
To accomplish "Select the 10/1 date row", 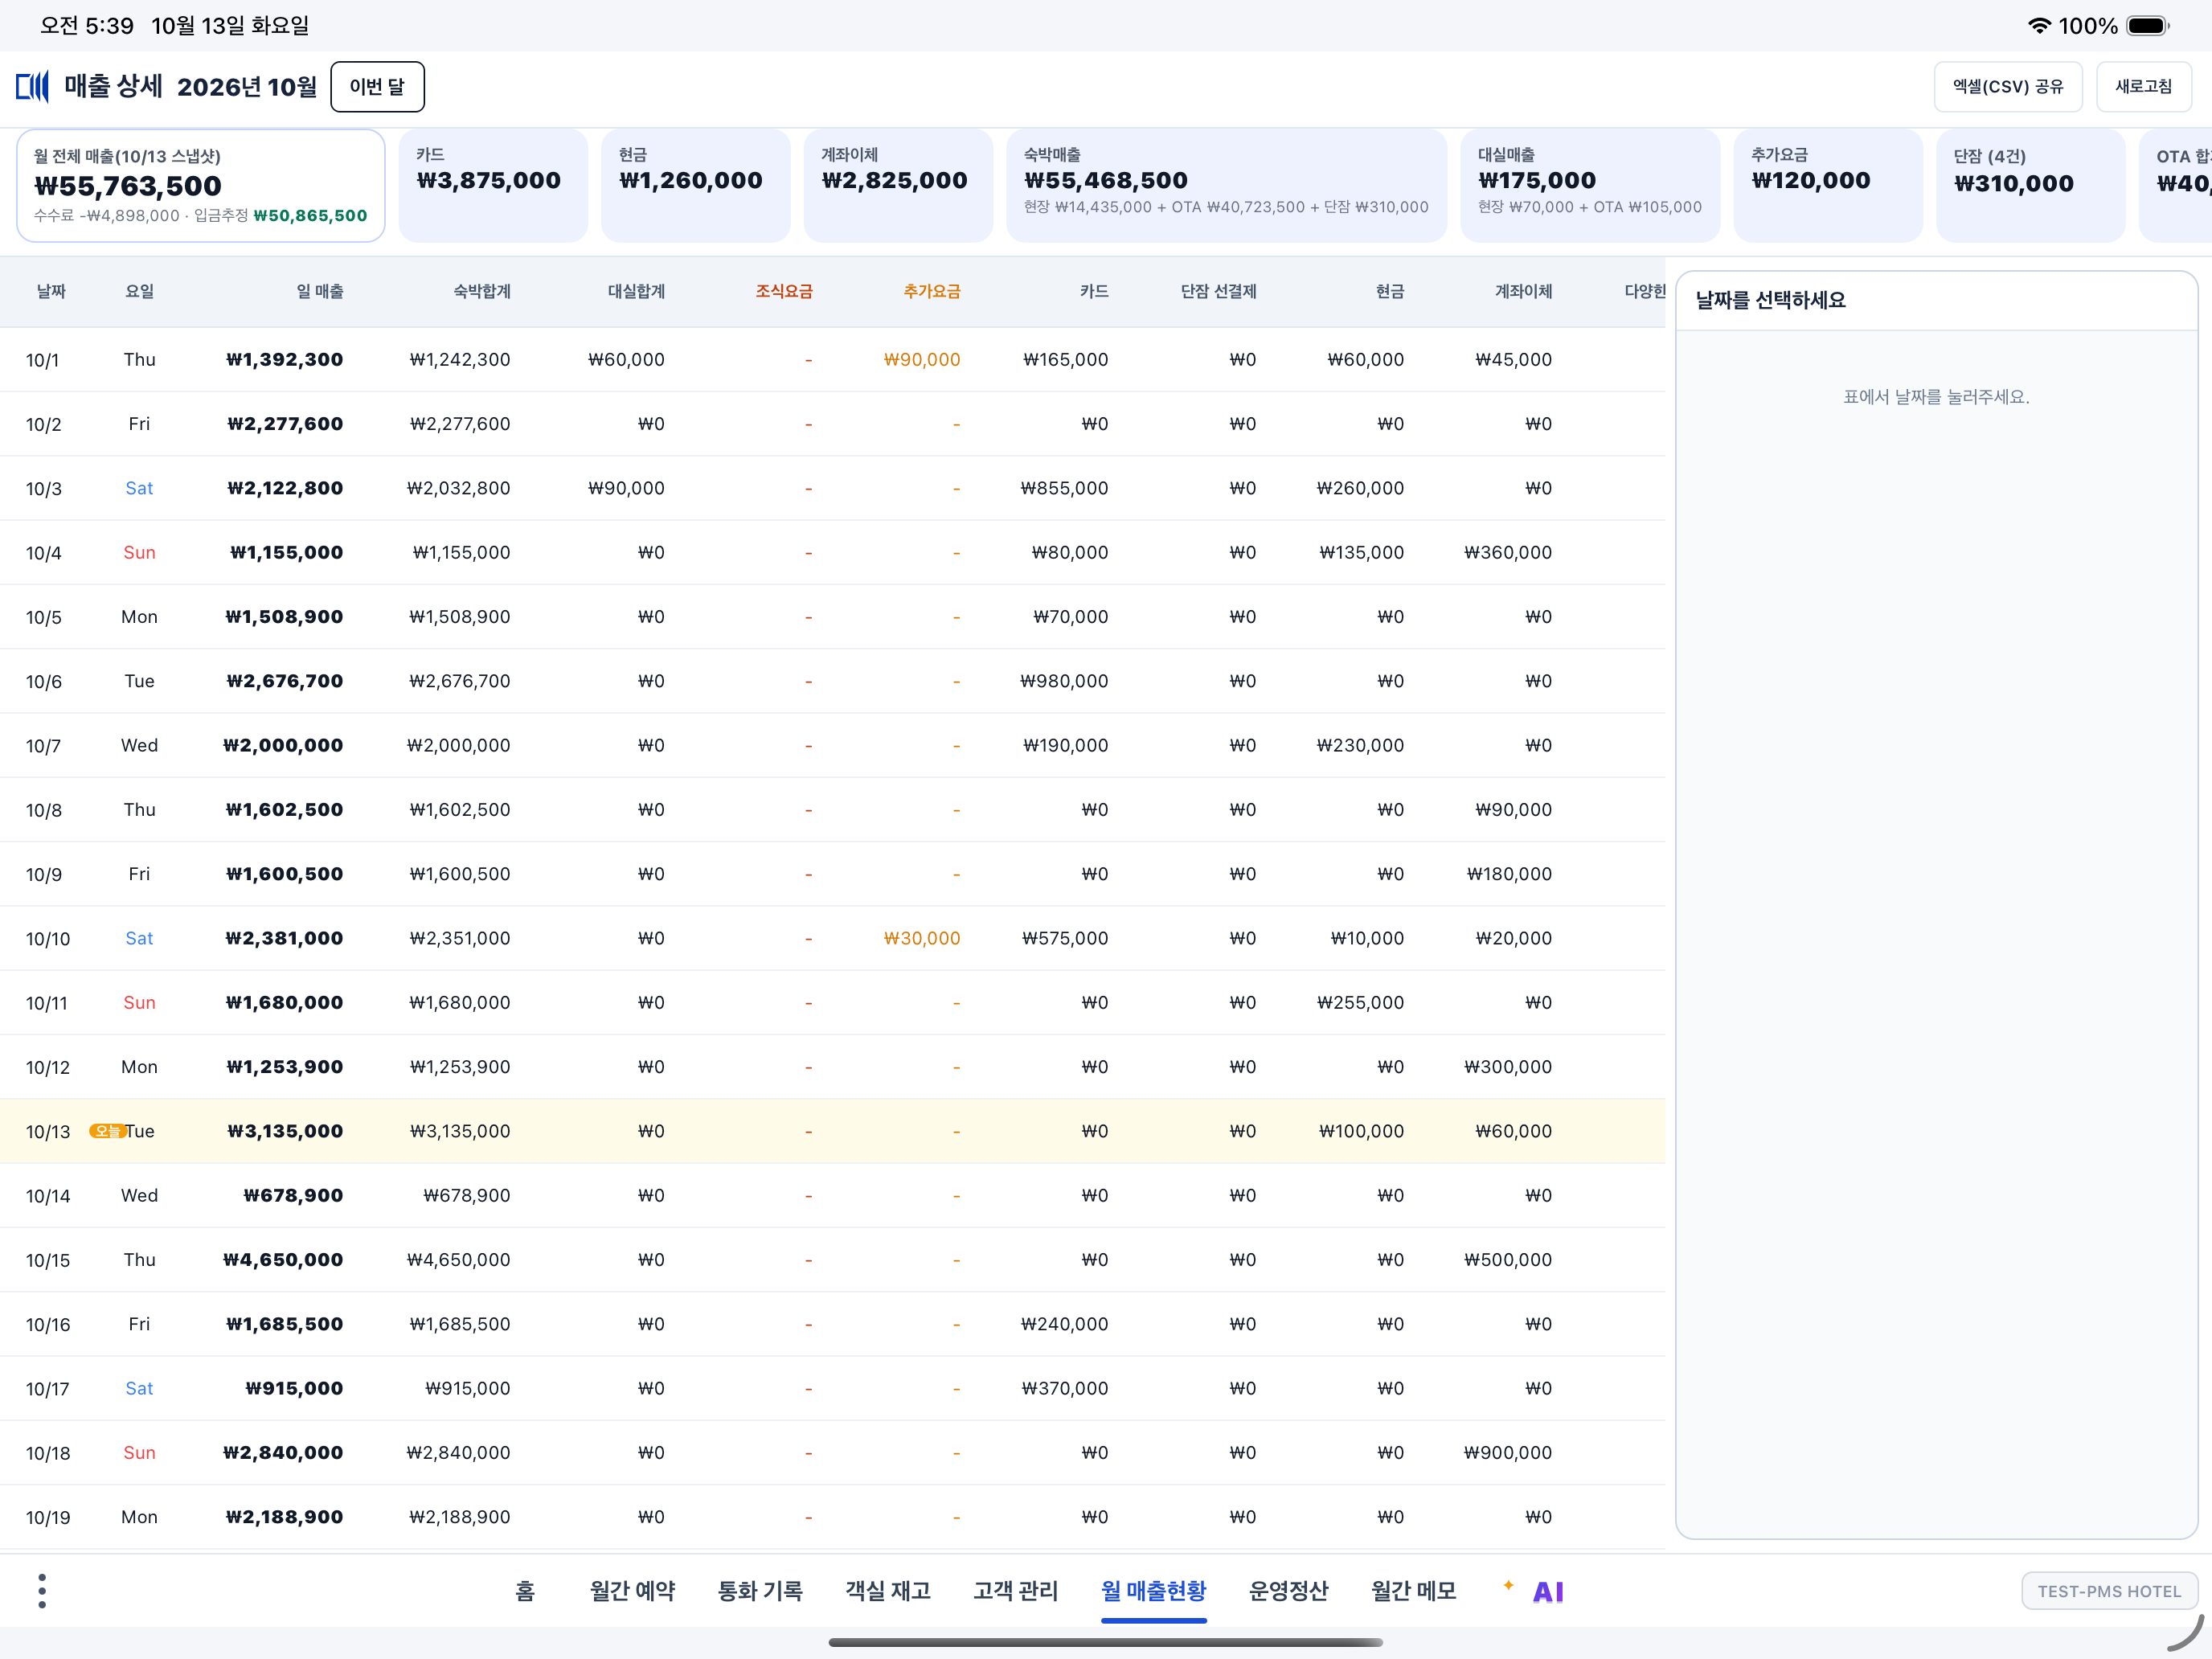I will coord(832,359).
